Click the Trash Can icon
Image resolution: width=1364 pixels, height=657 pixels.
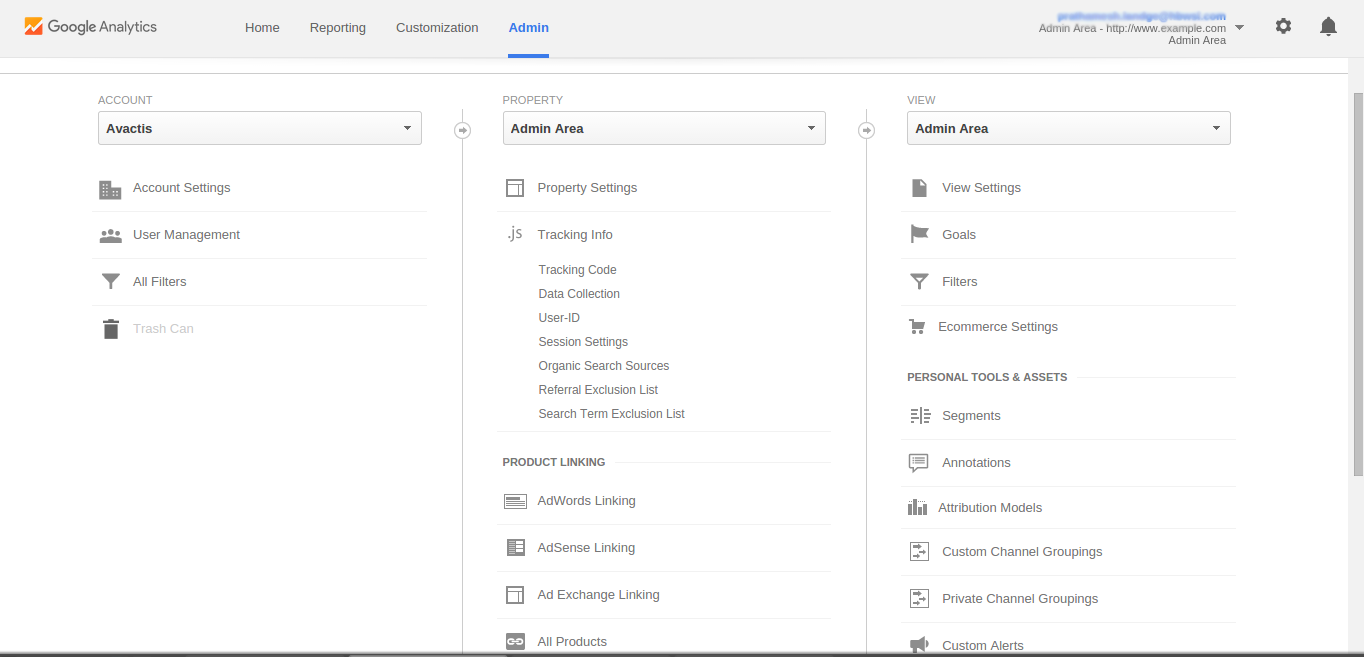(x=110, y=329)
